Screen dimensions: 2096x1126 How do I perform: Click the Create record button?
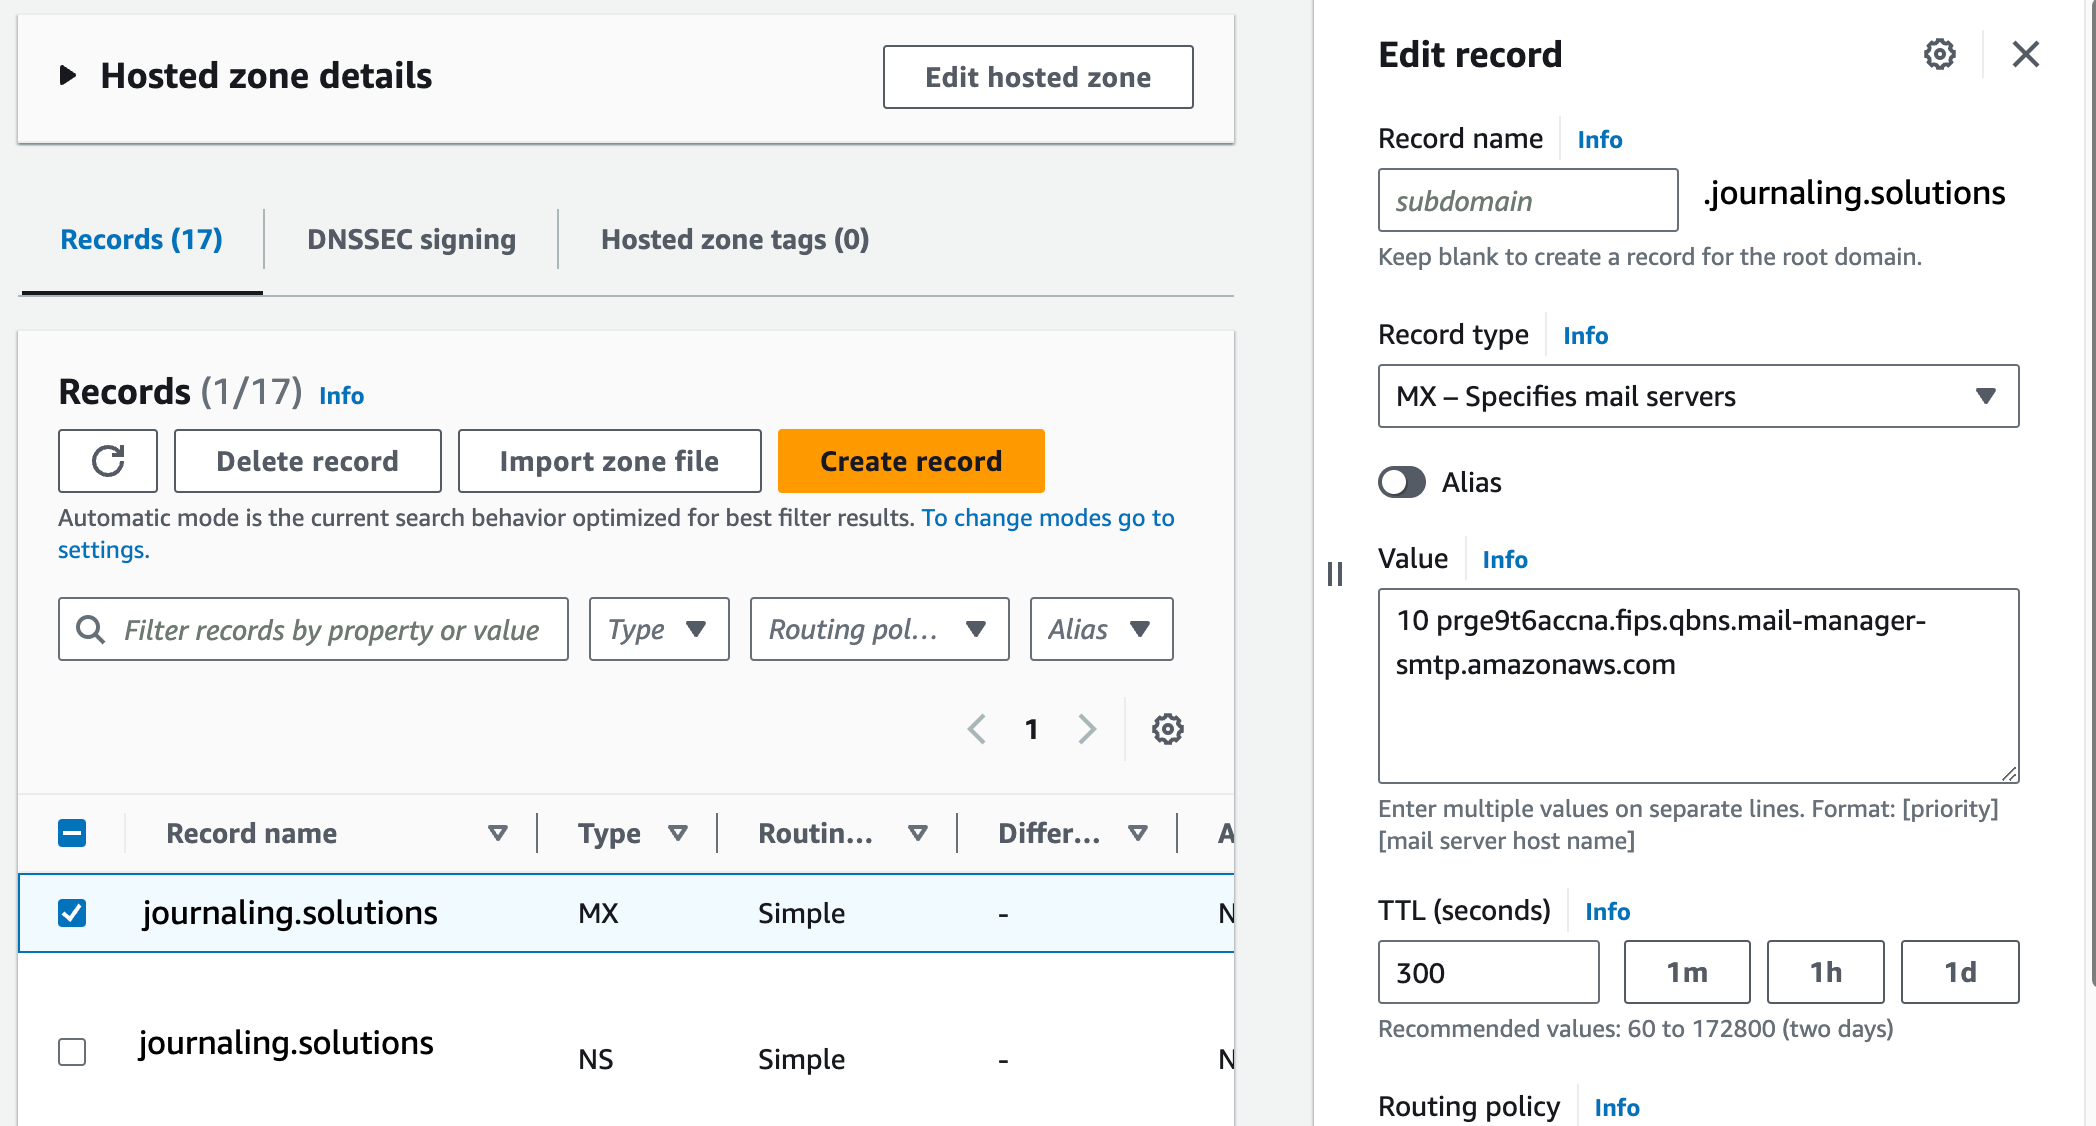click(910, 461)
